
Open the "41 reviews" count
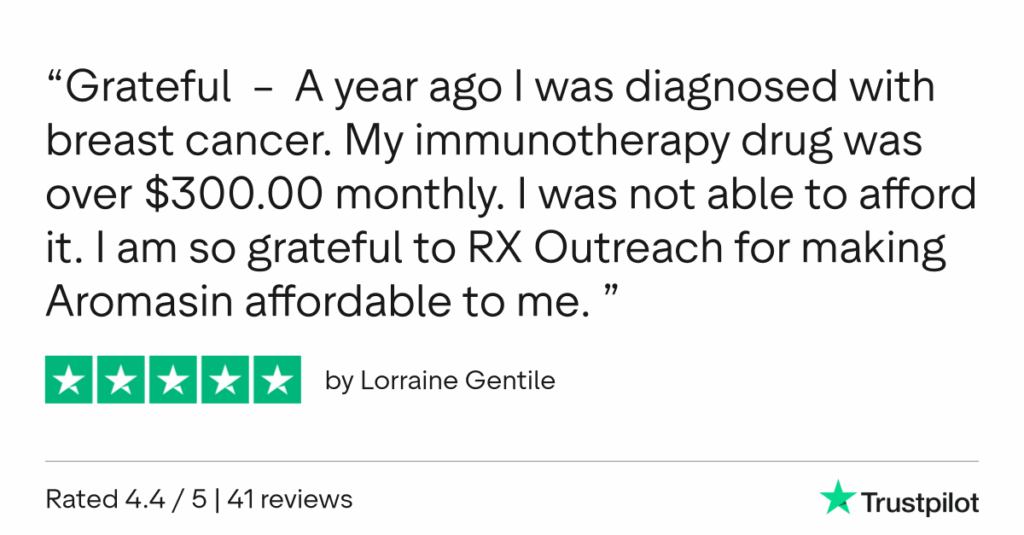coord(290,498)
